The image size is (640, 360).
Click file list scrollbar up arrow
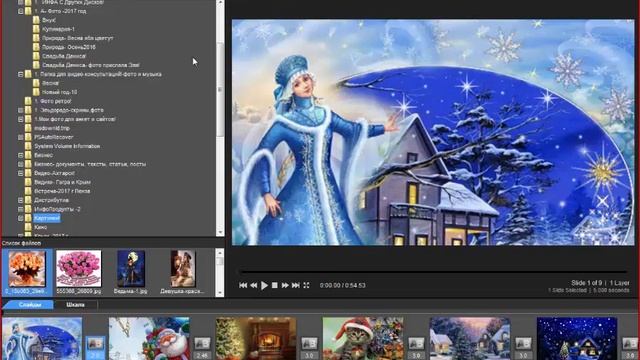point(220,252)
